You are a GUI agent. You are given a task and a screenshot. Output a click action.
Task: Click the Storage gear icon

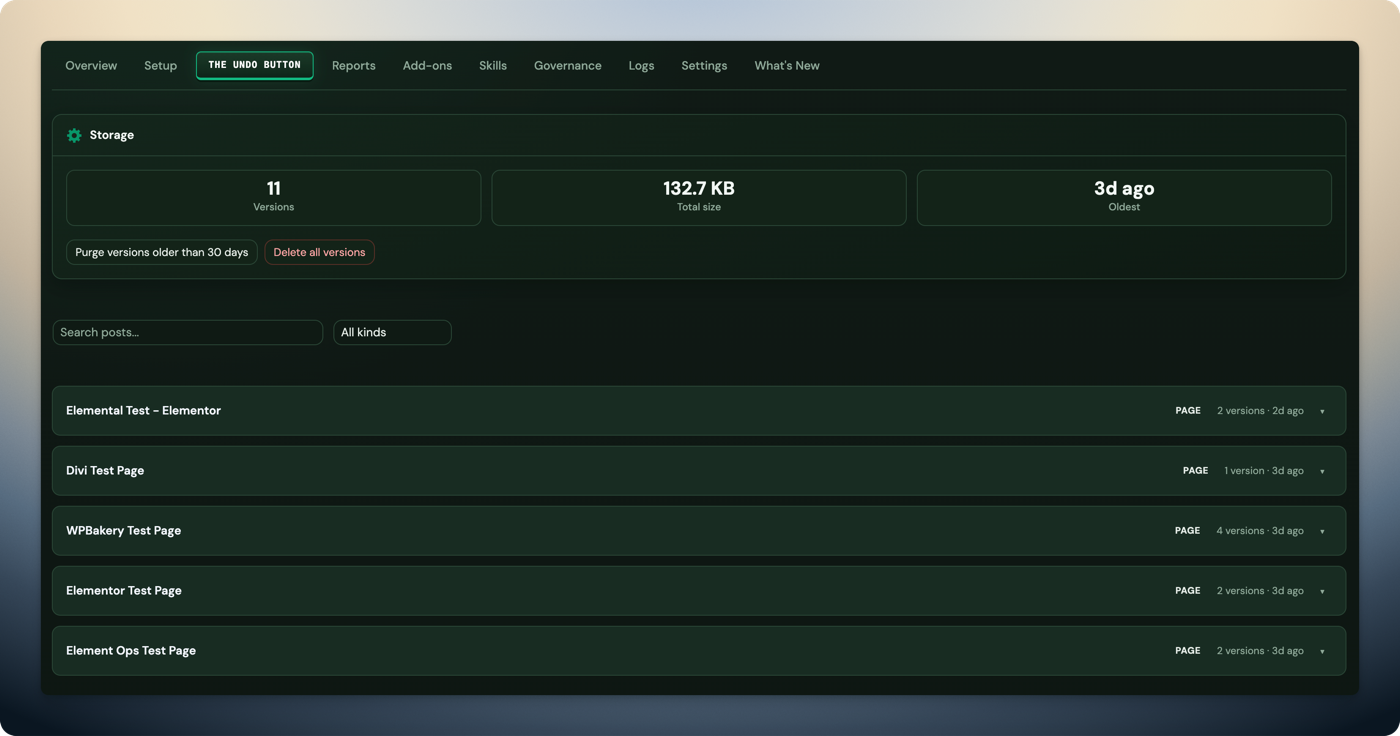(74, 135)
